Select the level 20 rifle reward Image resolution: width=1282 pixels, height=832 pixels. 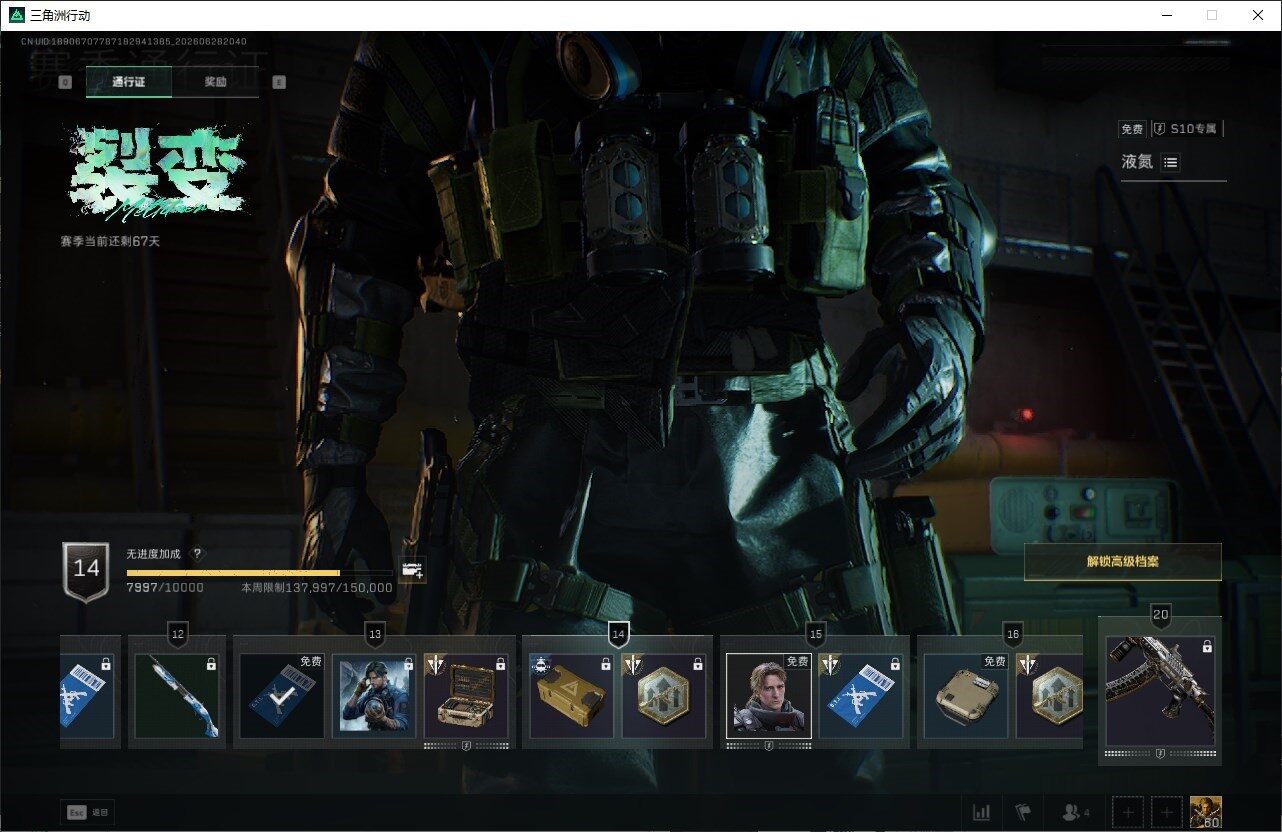click(x=1160, y=692)
